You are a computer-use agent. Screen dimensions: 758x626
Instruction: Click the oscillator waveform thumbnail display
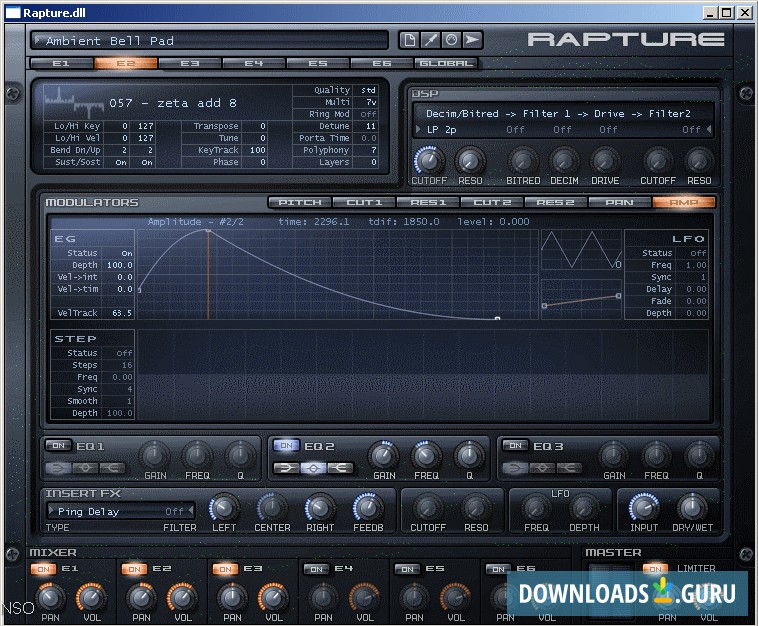click(74, 102)
